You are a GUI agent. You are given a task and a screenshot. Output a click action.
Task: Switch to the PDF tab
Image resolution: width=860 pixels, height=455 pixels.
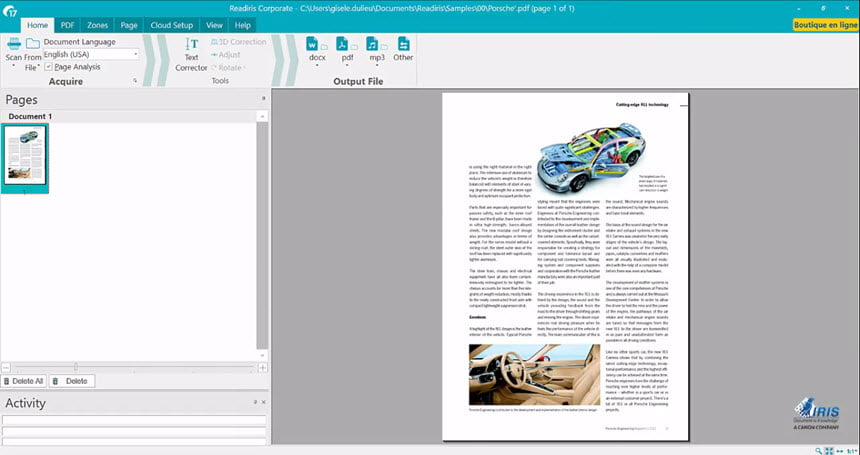[x=67, y=25]
